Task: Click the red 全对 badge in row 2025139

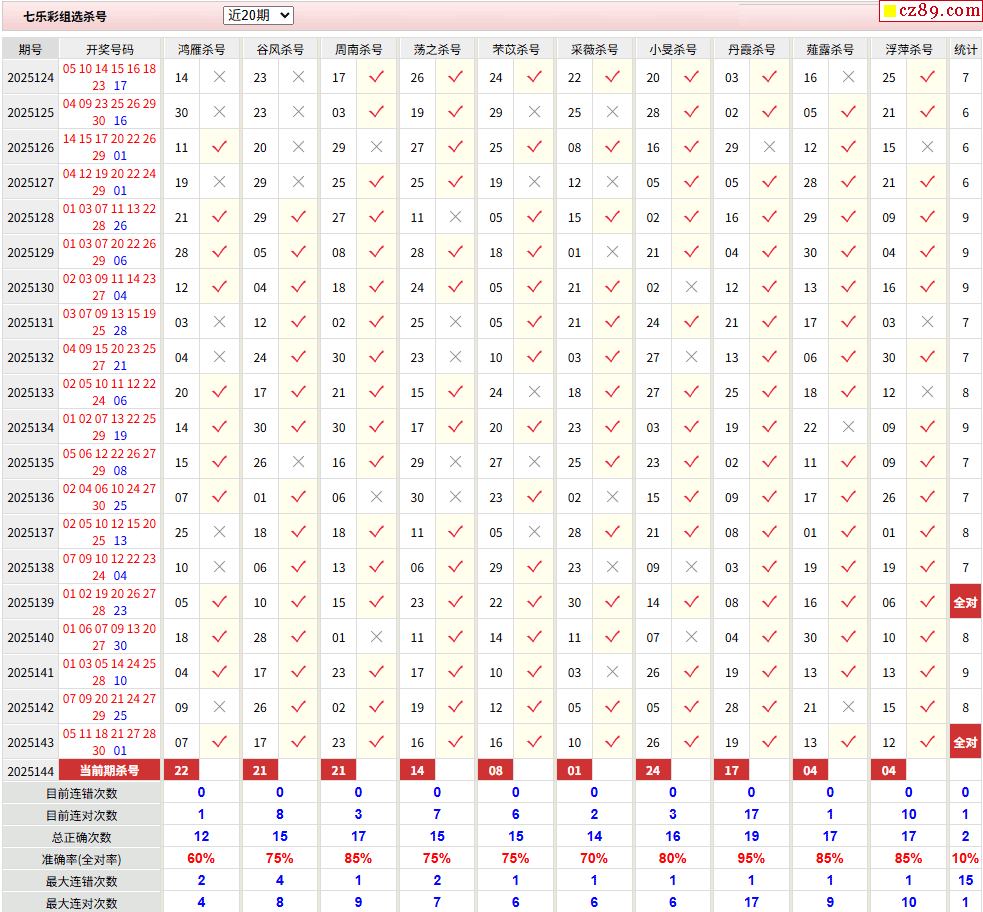Action: (965, 602)
